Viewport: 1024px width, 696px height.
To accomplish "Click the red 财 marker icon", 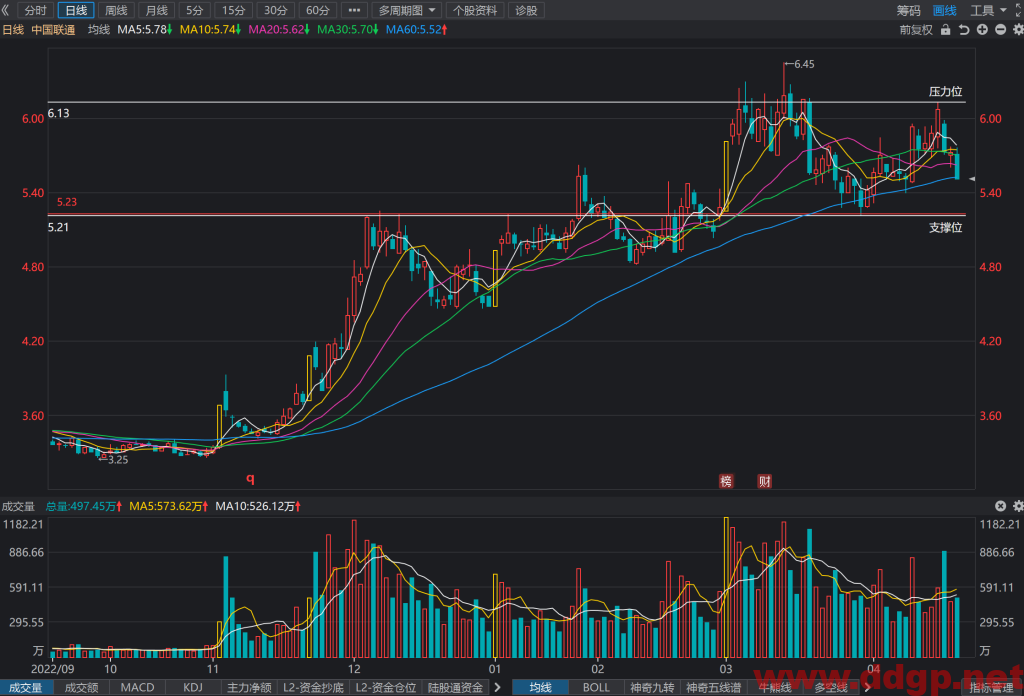I will (x=764, y=481).
